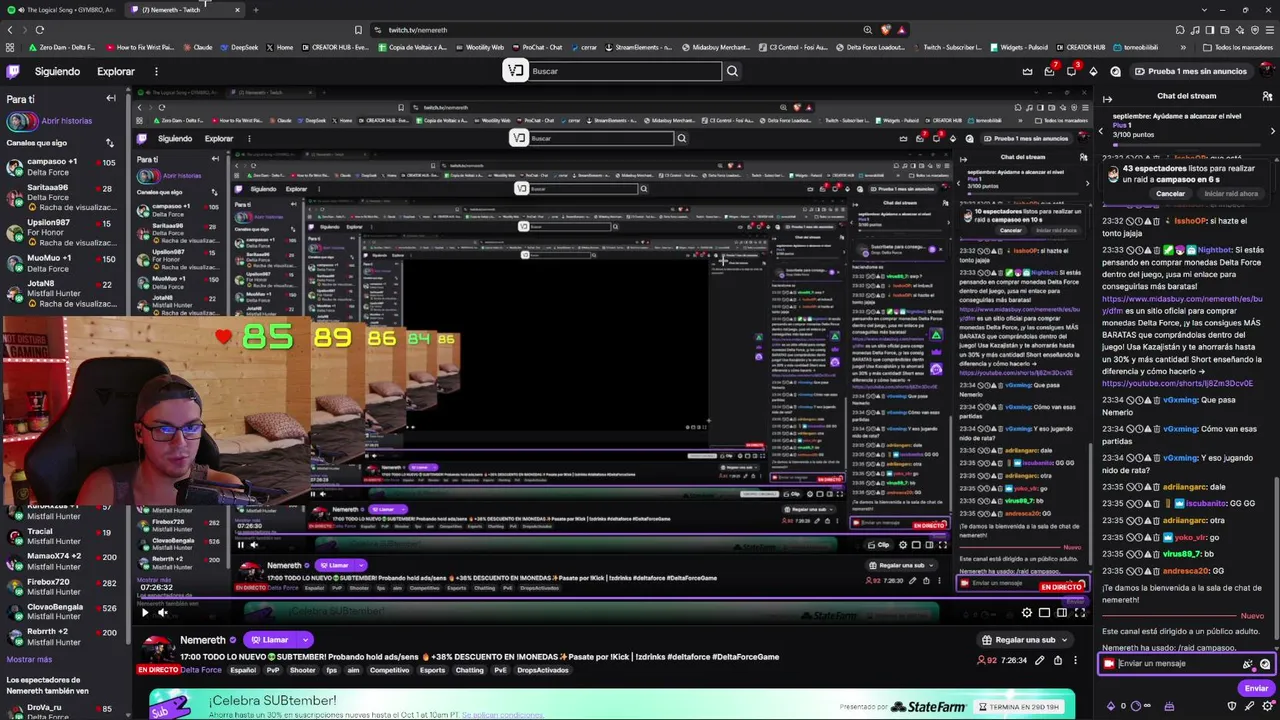Click the browser address bar URL
This screenshot has height=720, width=1280.
(418, 30)
